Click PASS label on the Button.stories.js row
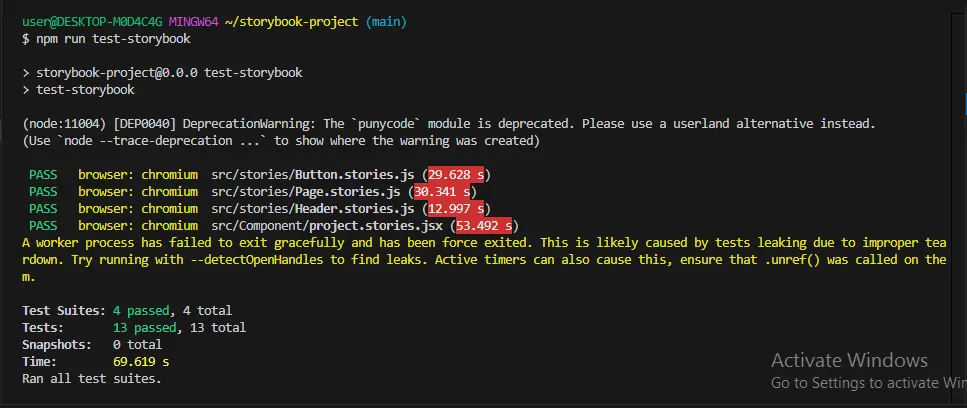967x408 pixels. [x=43, y=175]
